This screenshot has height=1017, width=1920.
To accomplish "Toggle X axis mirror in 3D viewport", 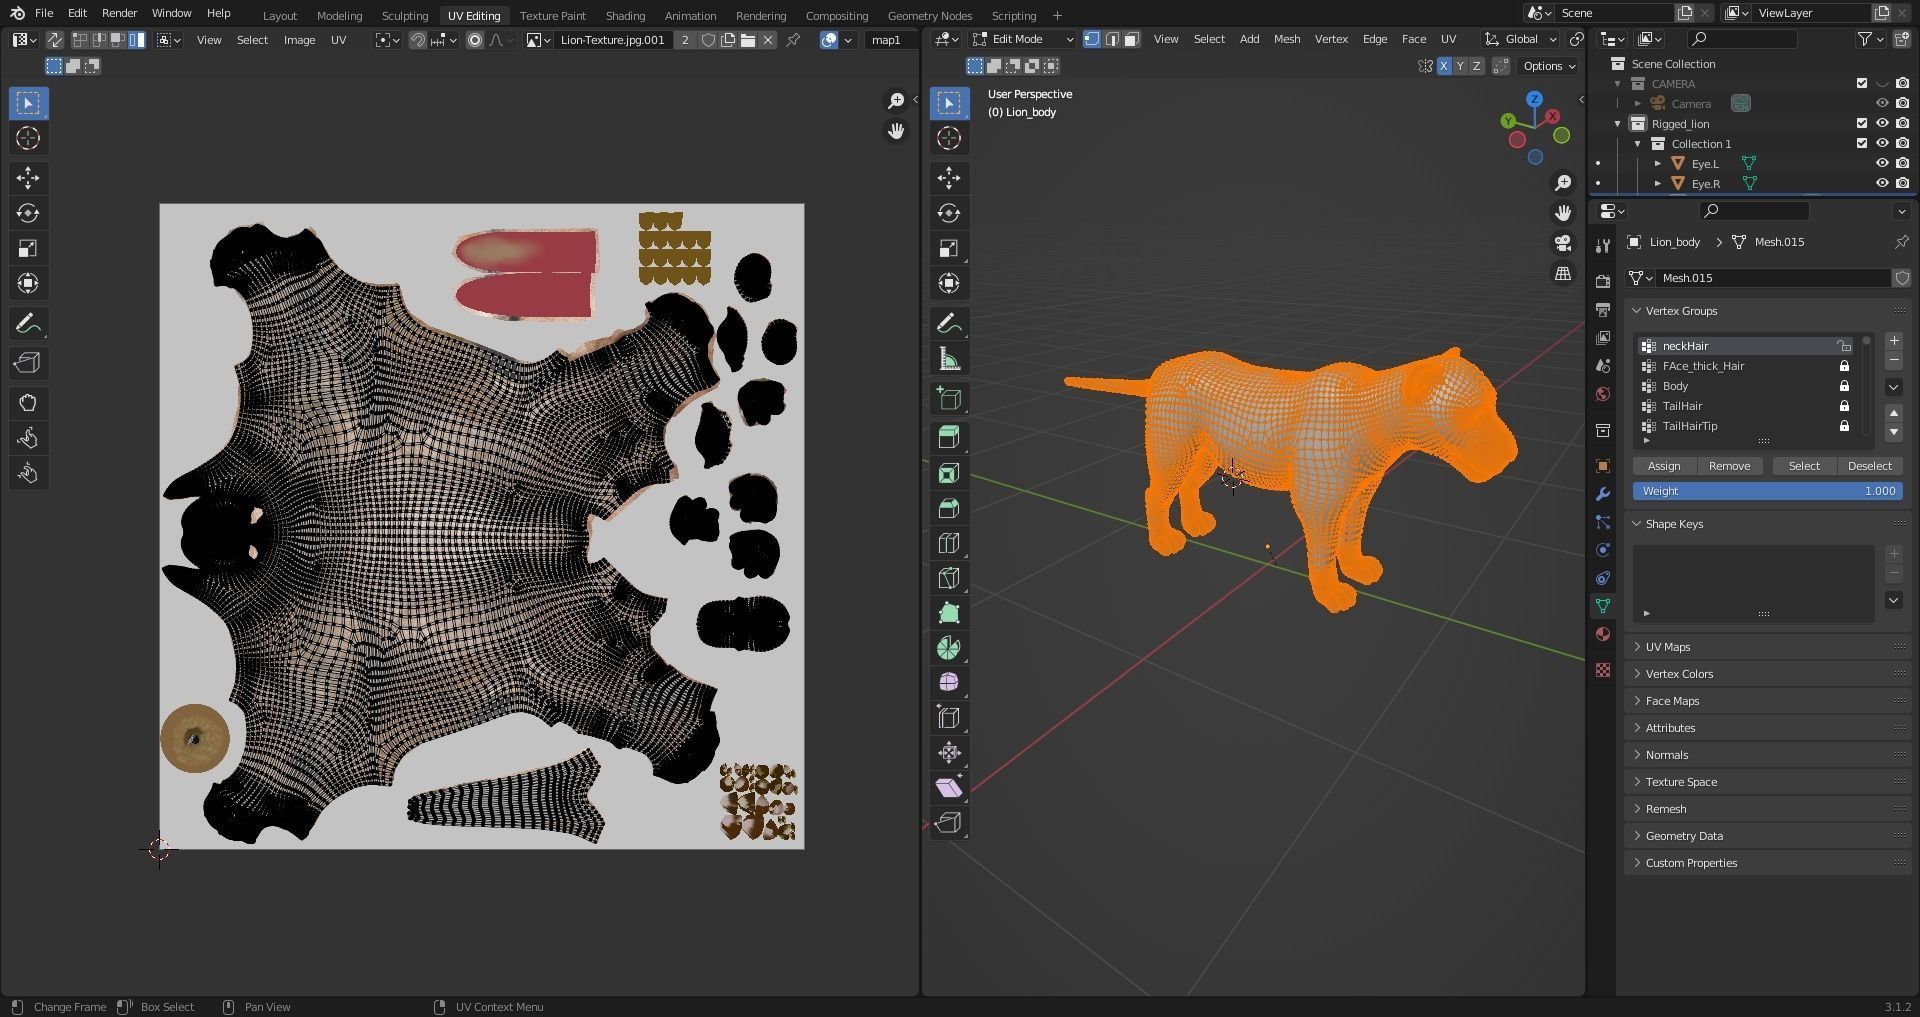I will pyautogui.click(x=1444, y=66).
